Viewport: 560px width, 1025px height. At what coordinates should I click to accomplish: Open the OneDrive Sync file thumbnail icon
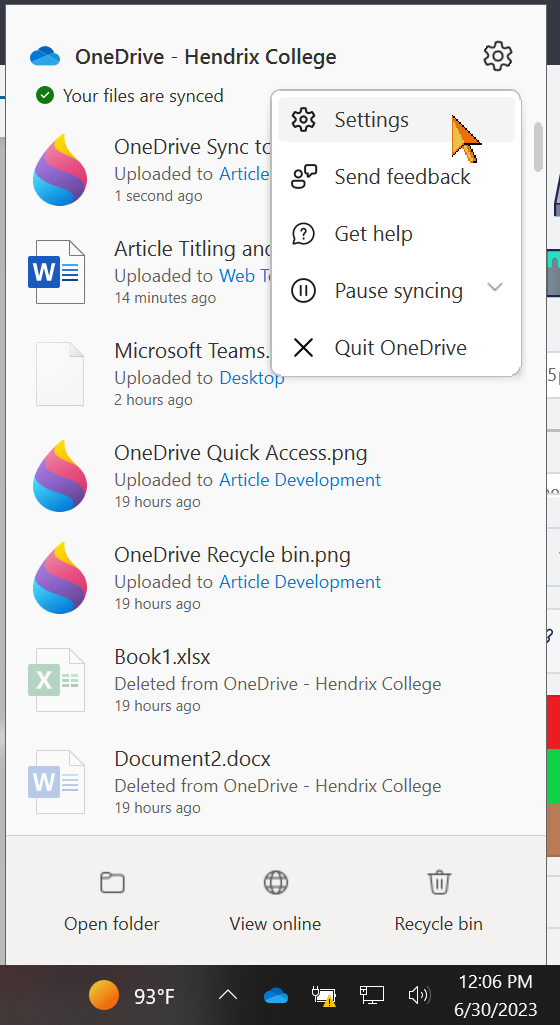(59, 170)
